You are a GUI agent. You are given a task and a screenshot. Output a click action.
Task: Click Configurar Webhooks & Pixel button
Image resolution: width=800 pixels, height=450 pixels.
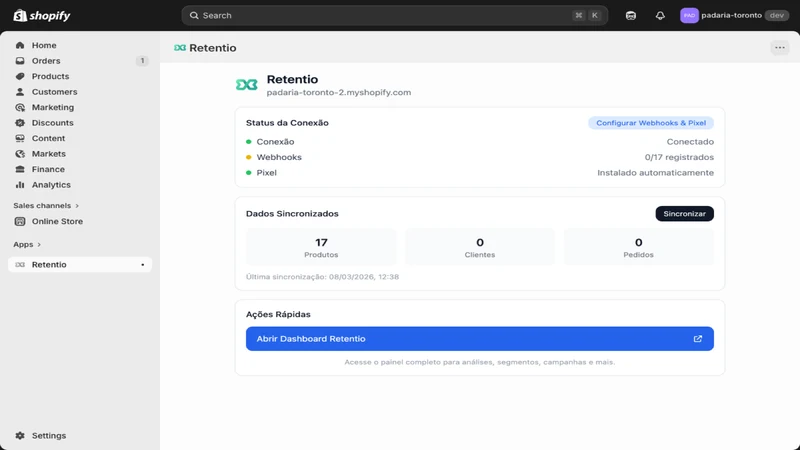651,123
